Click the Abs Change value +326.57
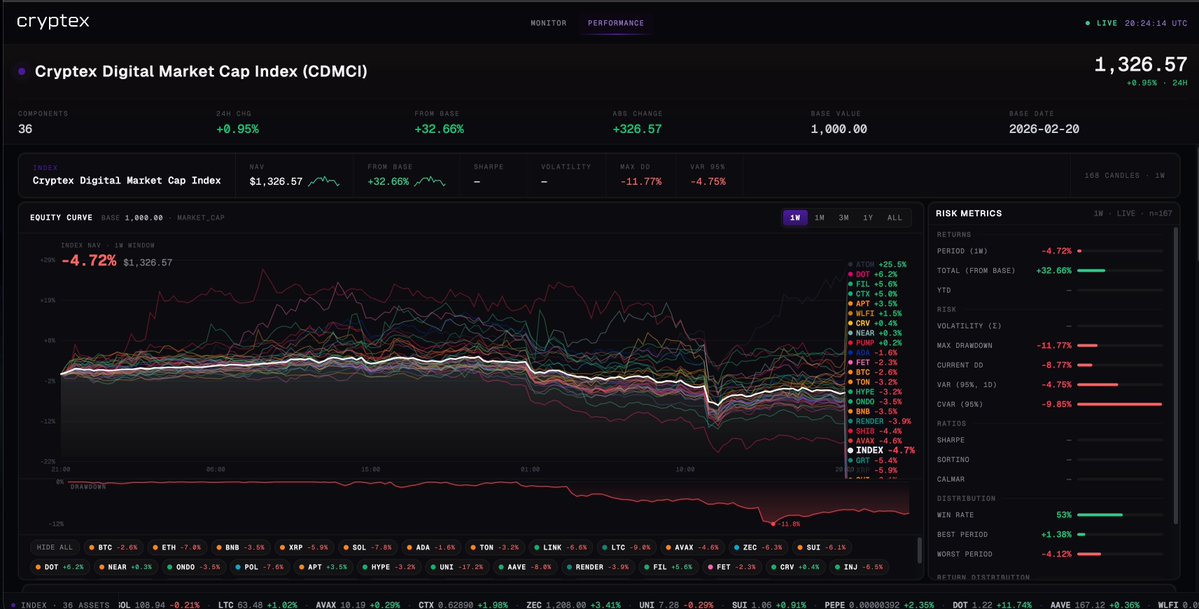This screenshot has width=1199, height=609. pos(637,129)
